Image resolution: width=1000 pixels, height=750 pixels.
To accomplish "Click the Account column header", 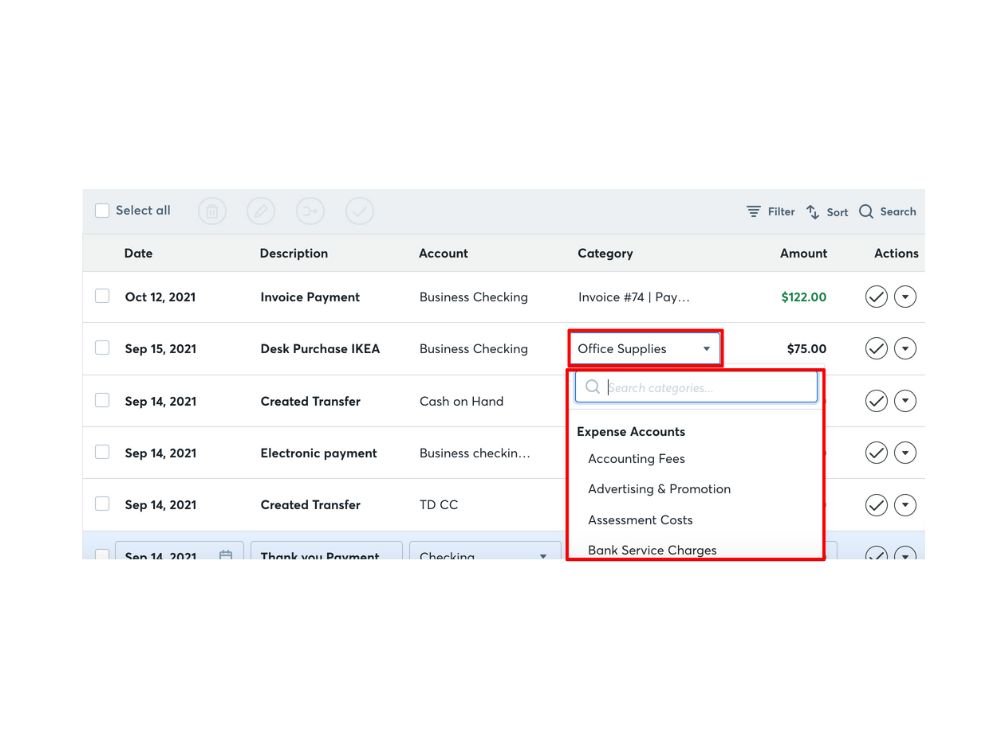I will (443, 253).
